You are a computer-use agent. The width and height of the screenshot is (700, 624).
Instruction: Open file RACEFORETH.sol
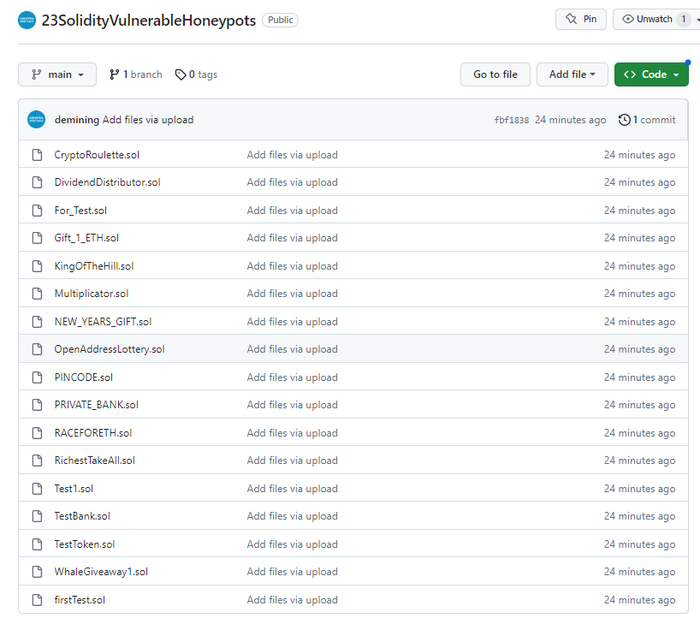point(93,433)
